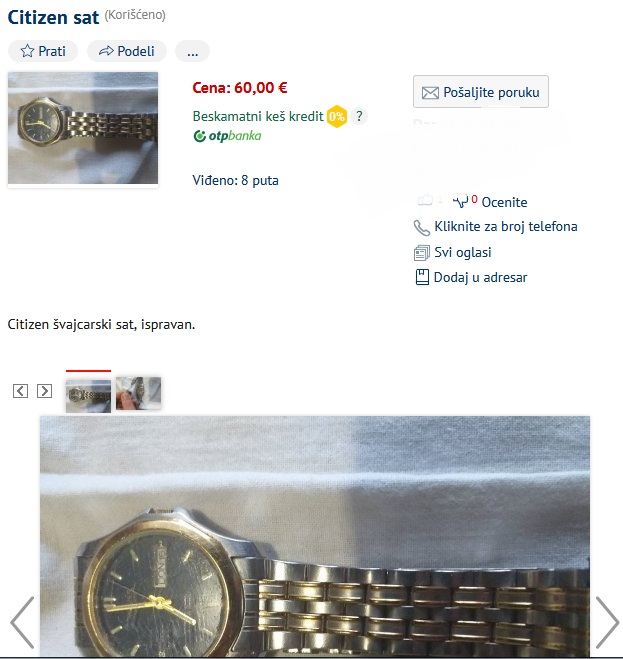Image resolution: width=623 pixels, height=659 pixels.
Task: Go to the next thumbnail with the small right arrow
Action: coord(45,391)
